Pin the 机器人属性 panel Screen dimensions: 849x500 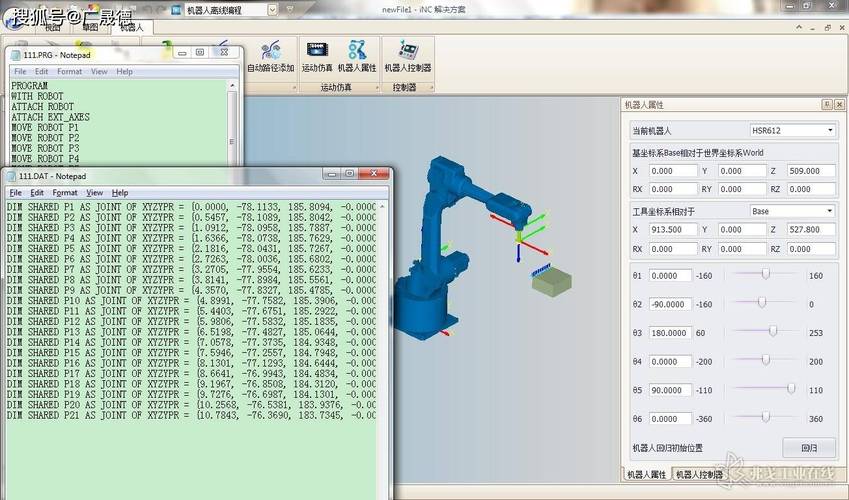pos(827,105)
